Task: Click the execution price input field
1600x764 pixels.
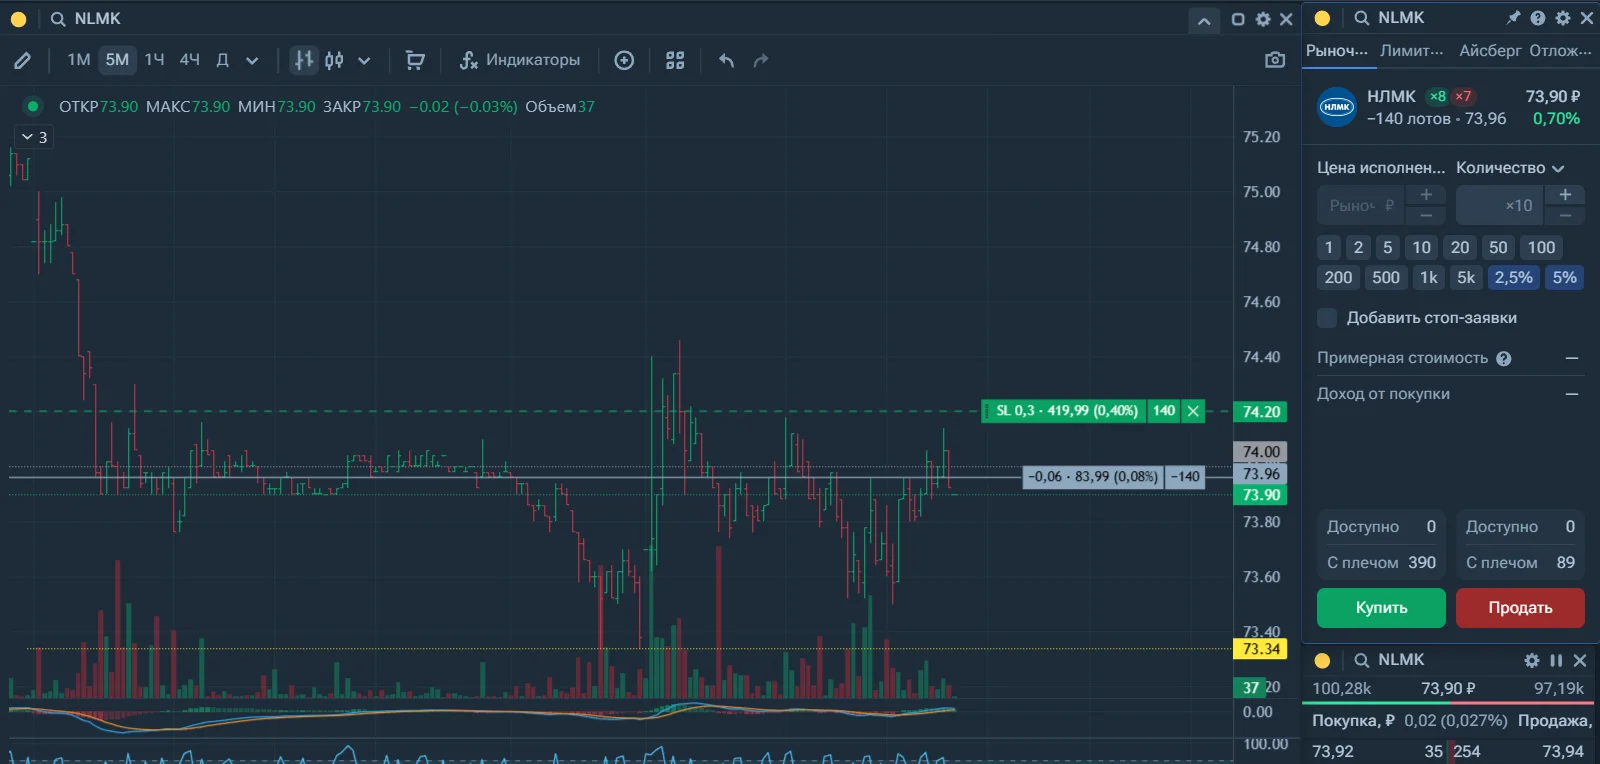Action: coord(1361,206)
